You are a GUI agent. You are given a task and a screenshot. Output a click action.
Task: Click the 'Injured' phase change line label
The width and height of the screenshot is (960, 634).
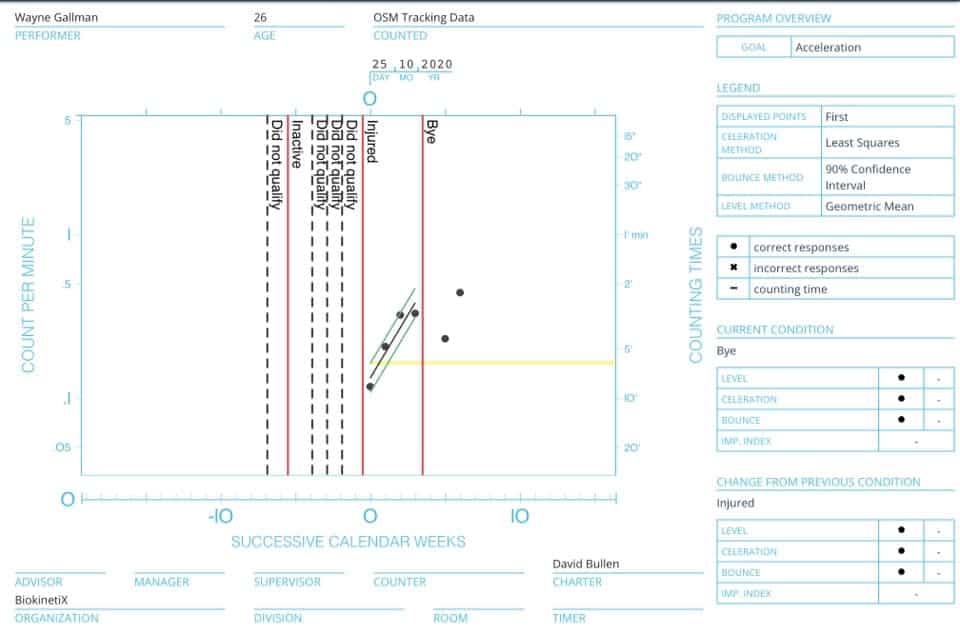tap(371, 142)
